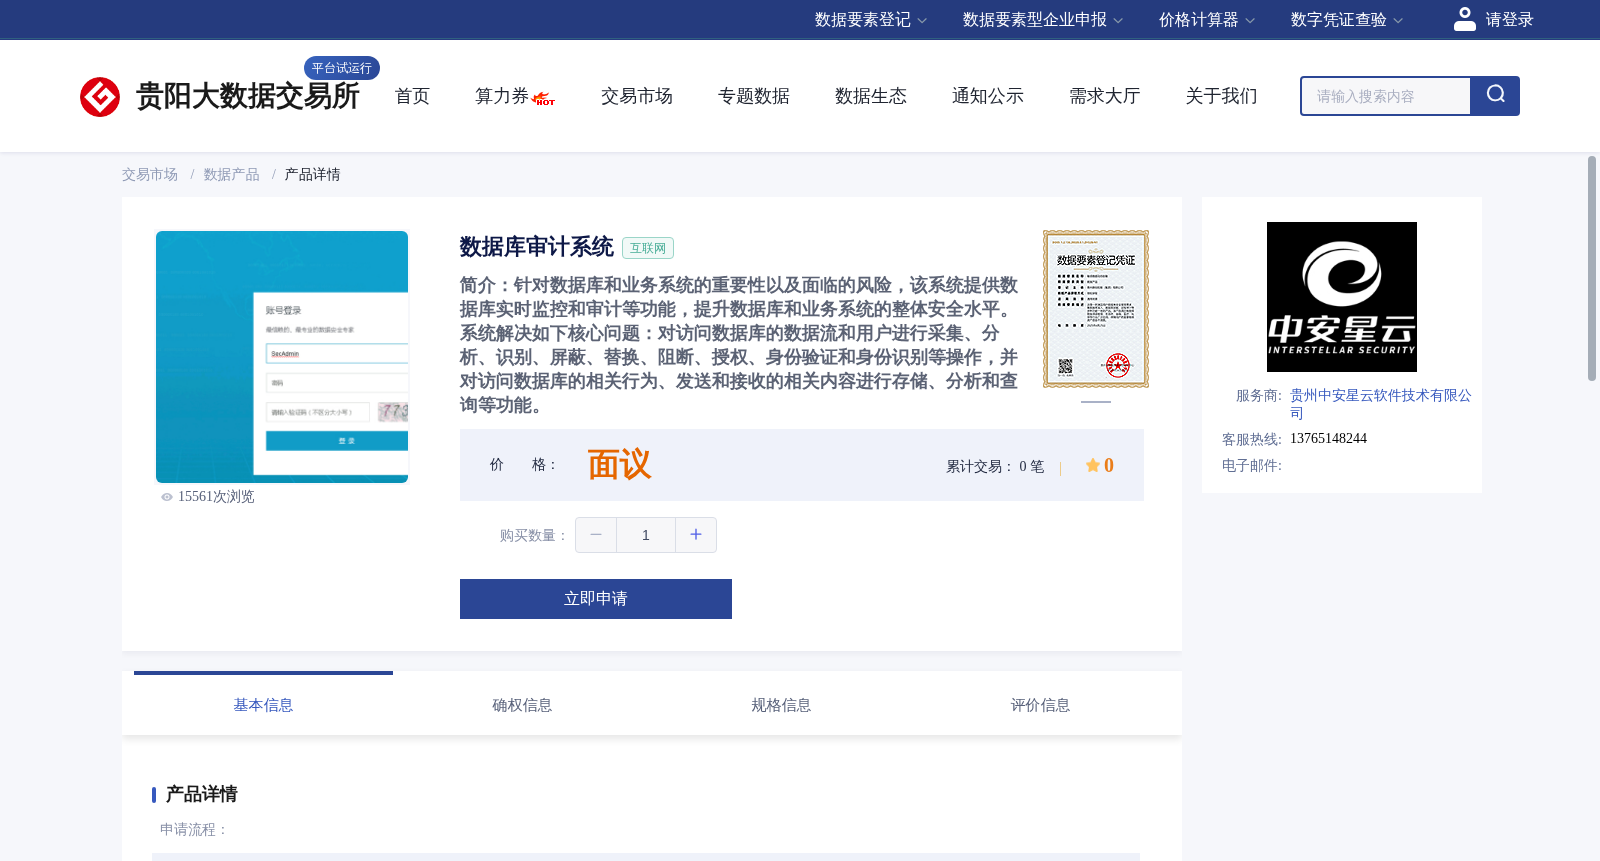Expand the 数据要素登记 dropdown

pos(871,20)
